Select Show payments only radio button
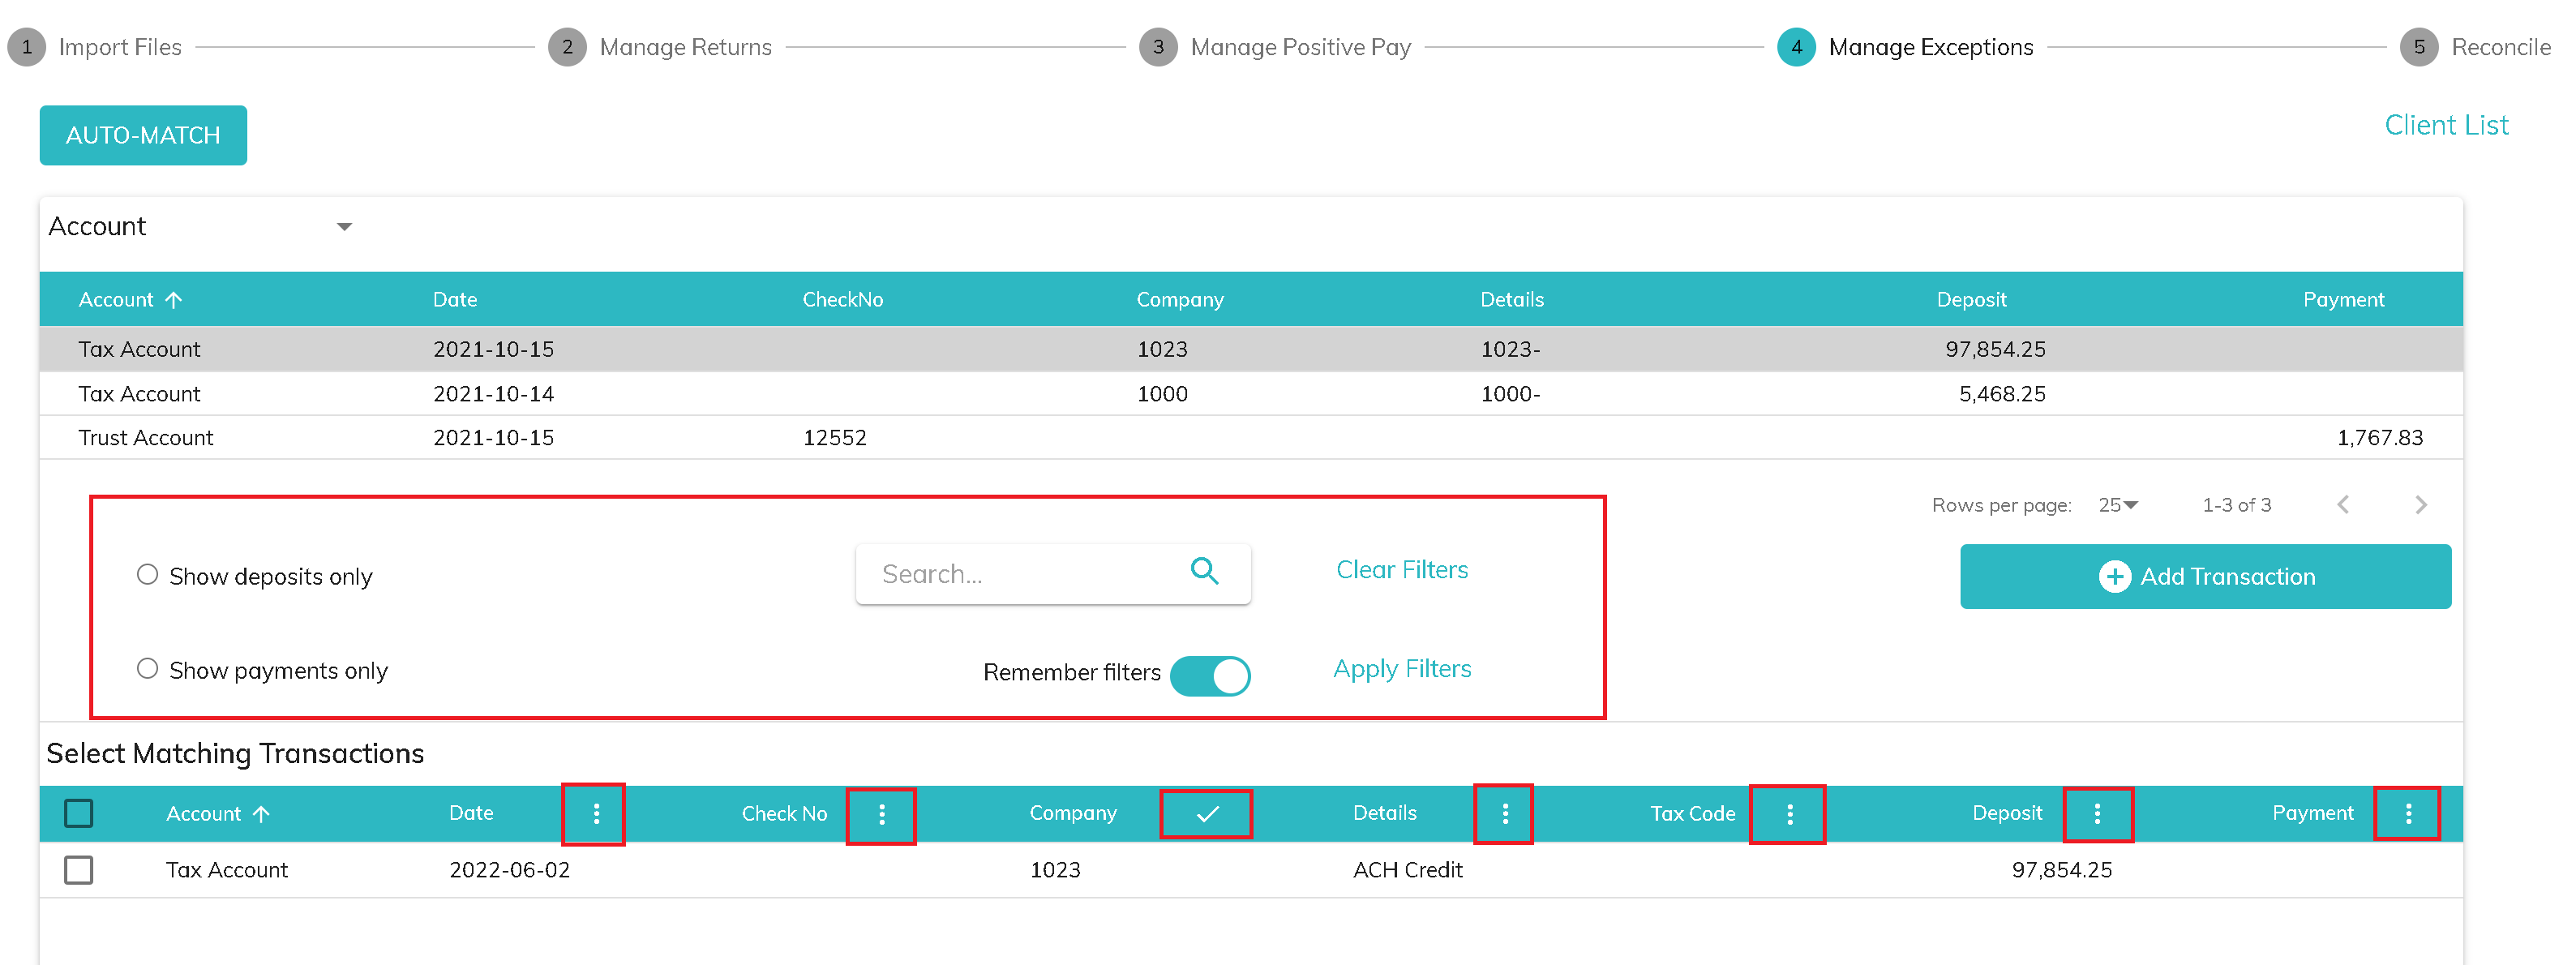This screenshot has width=2576, height=965. [x=148, y=669]
